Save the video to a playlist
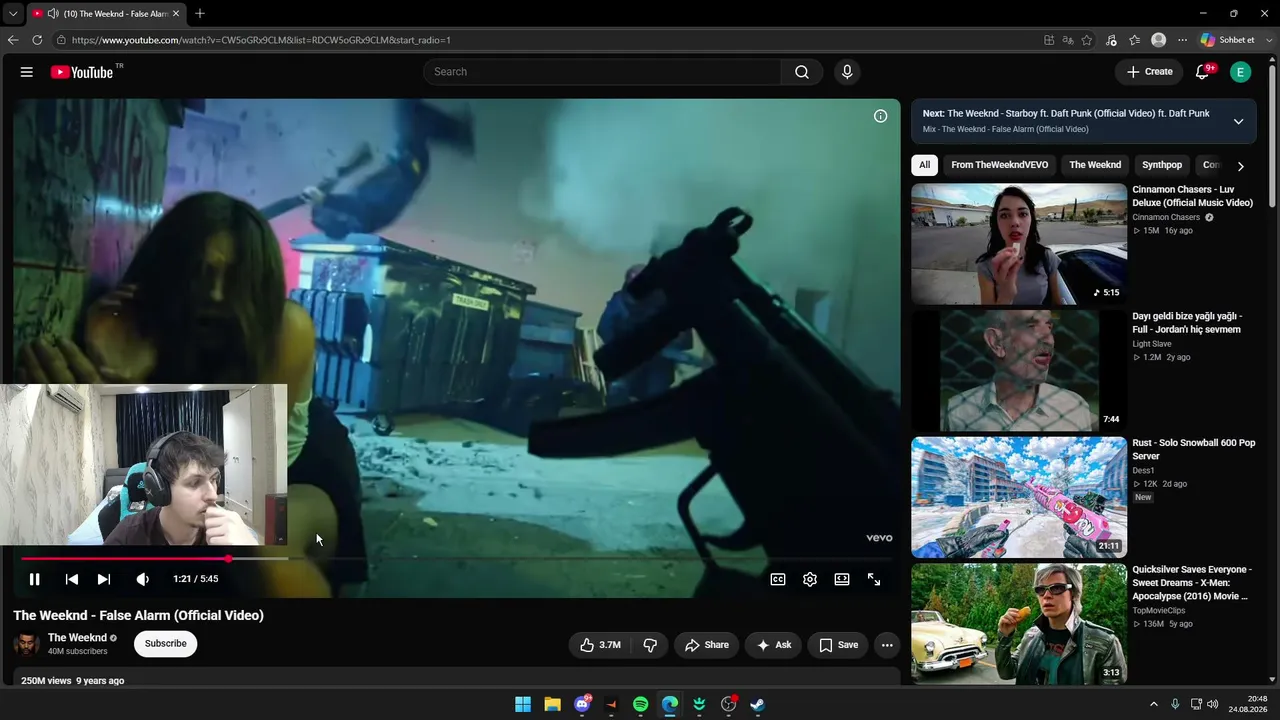Screen dimensions: 1280x720 click(x=838, y=645)
